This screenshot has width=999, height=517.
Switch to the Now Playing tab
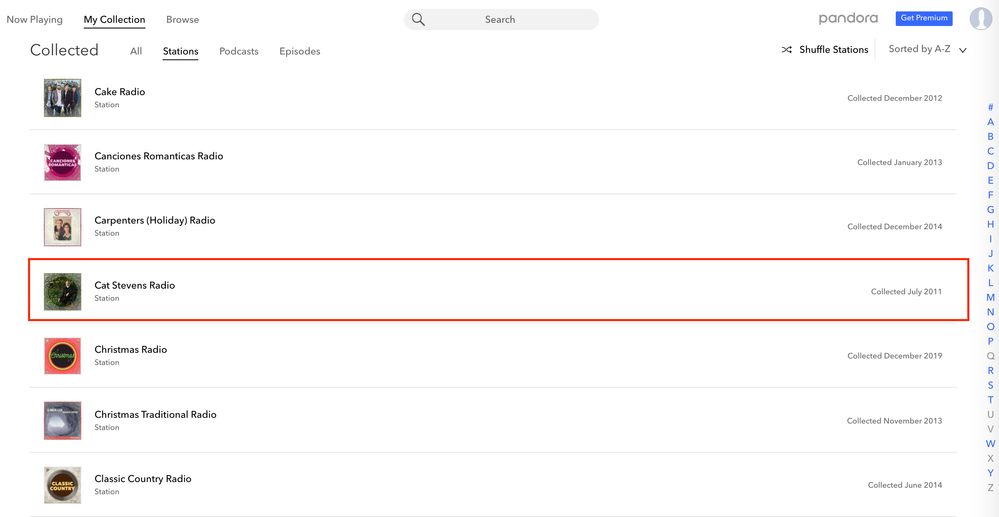coord(34,19)
